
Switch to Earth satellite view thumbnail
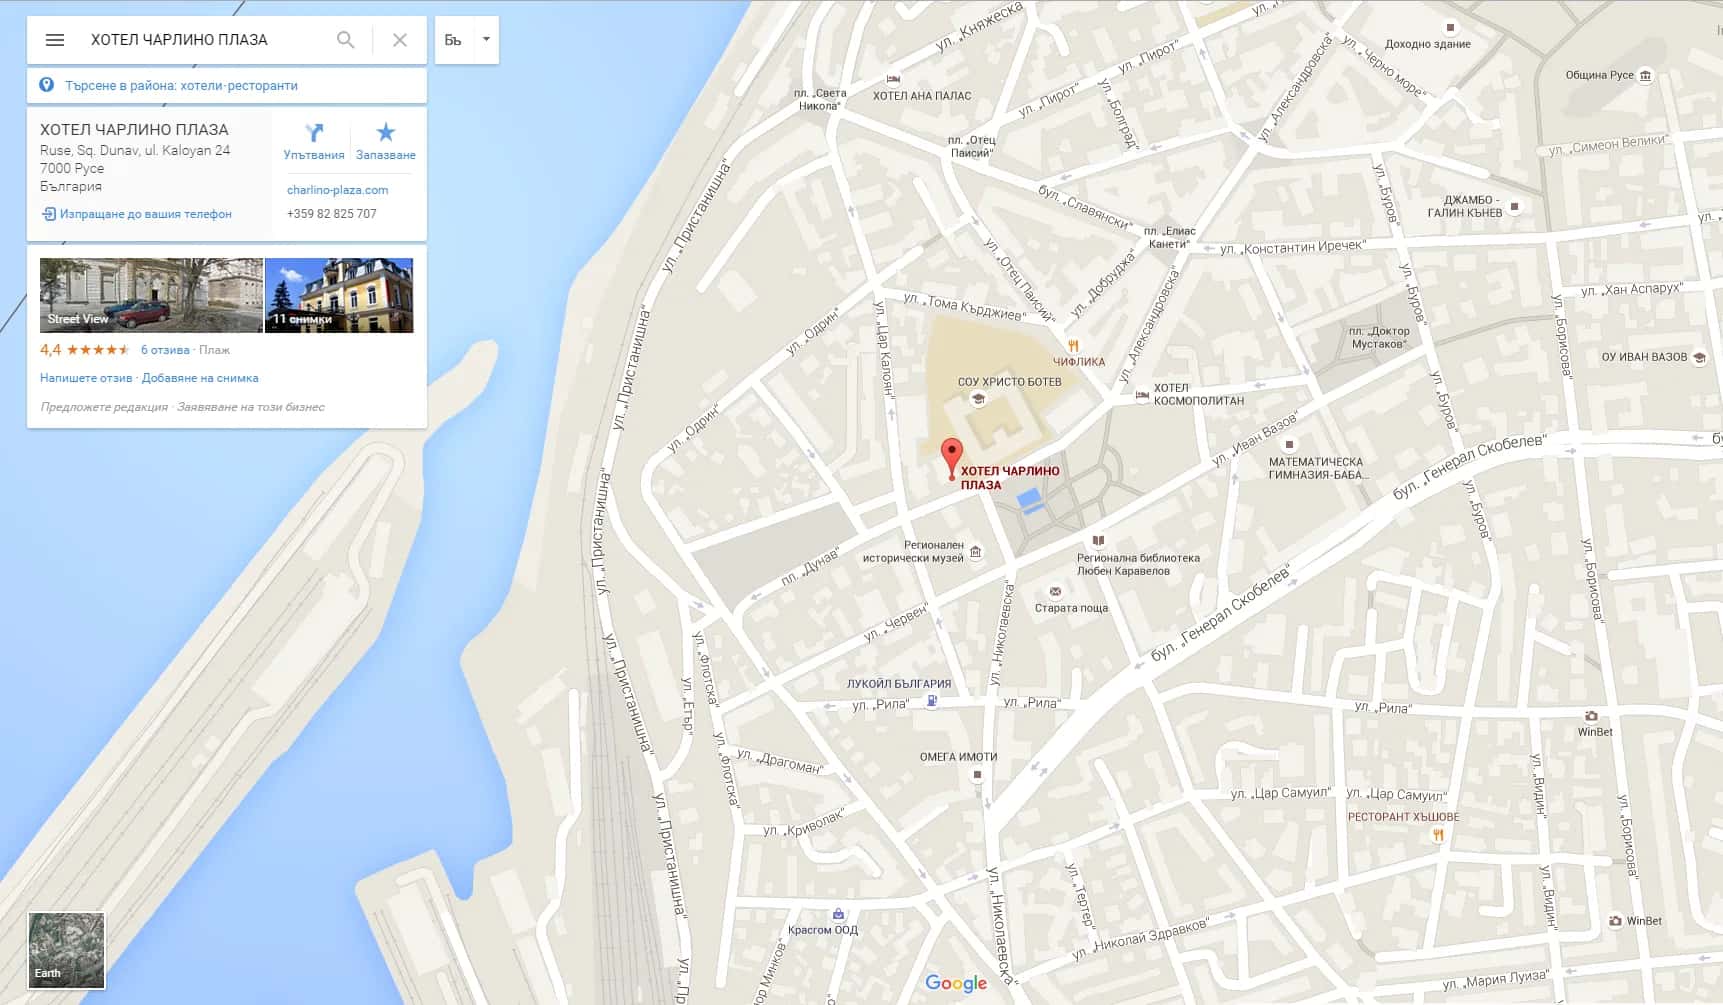[66, 950]
